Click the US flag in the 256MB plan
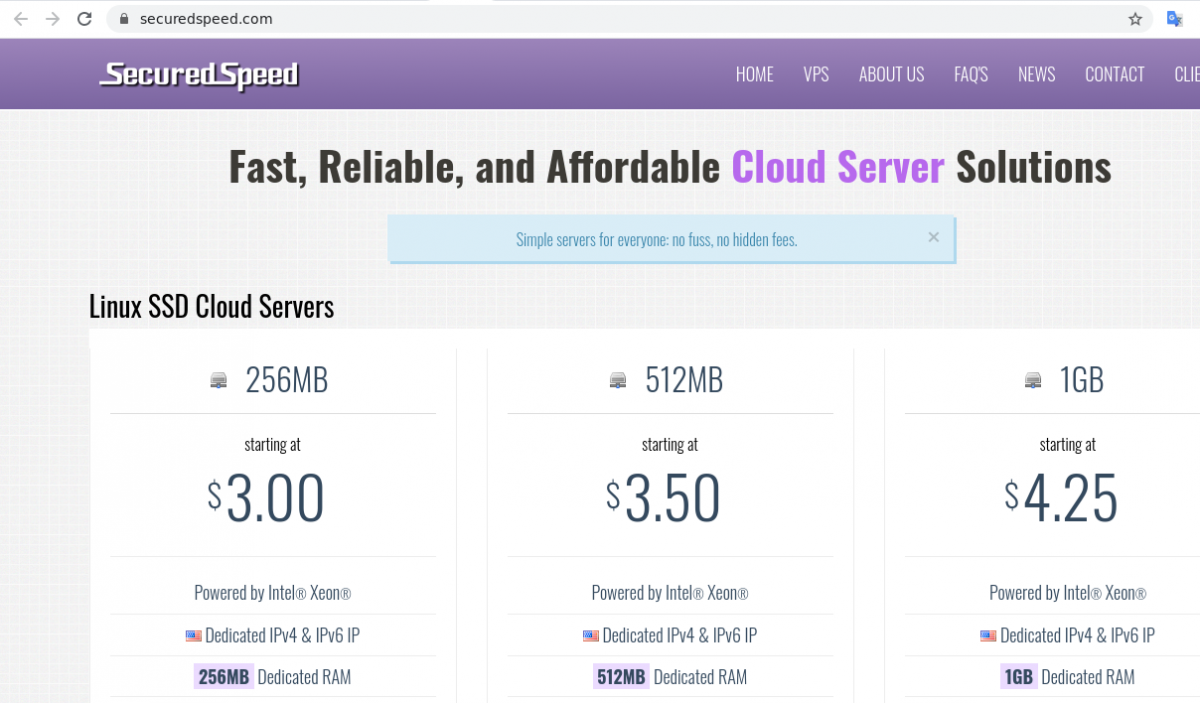The width and height of the screenshot is (1200, 703). coord(193,635)
